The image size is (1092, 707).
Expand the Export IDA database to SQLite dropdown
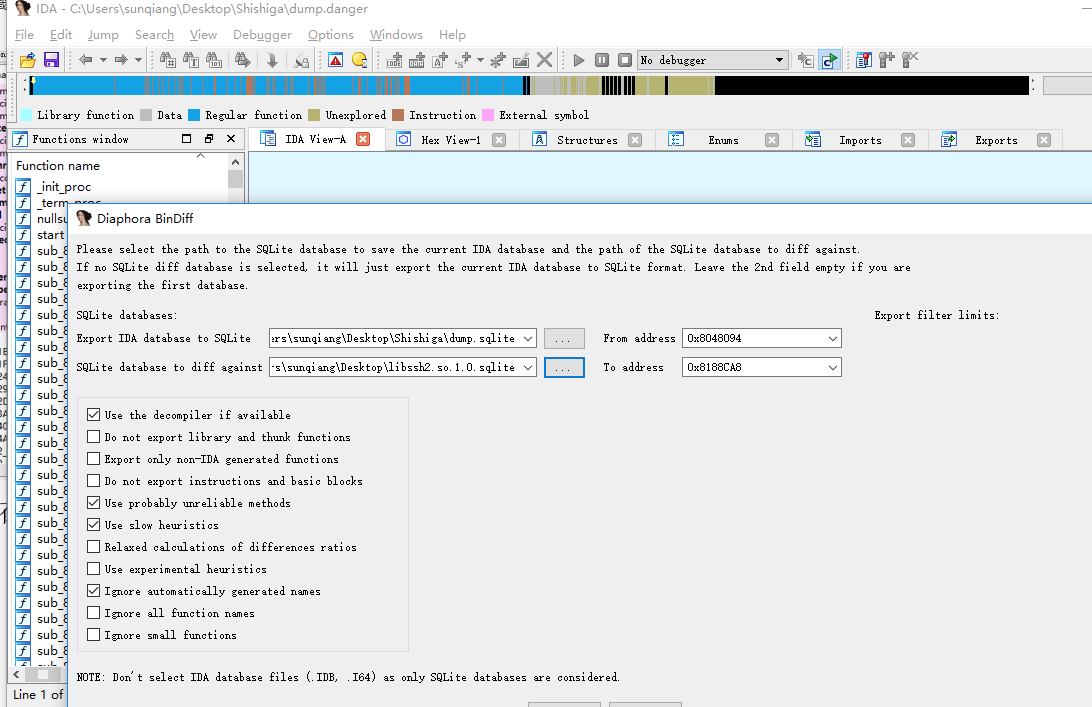coord(528,339)
